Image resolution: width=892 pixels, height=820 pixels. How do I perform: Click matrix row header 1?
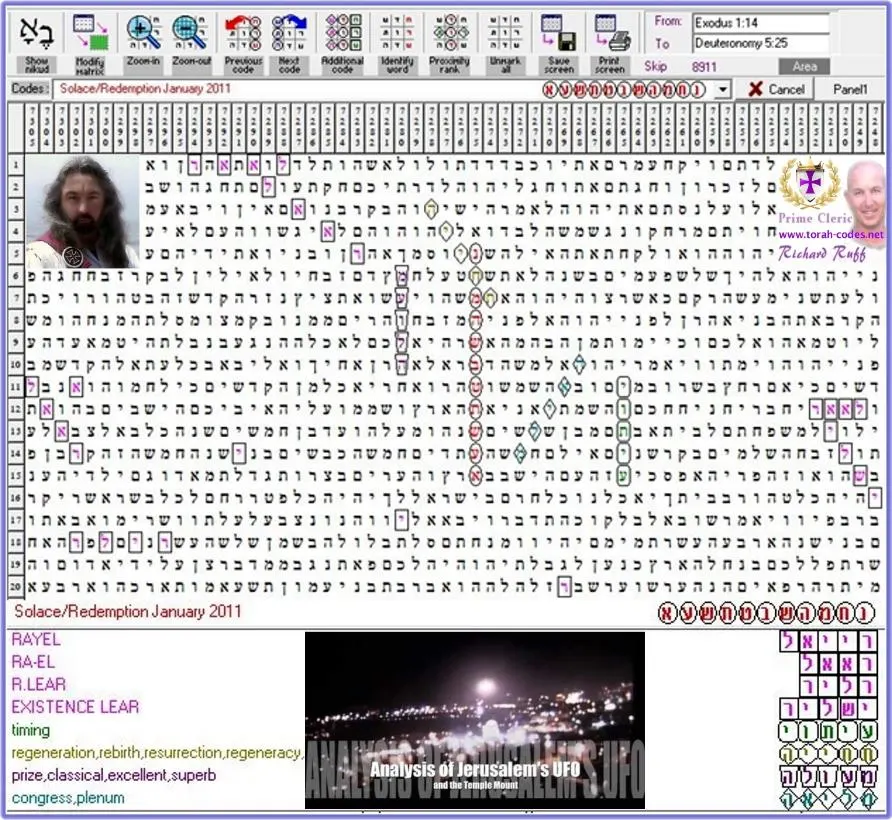click(16, 165)
